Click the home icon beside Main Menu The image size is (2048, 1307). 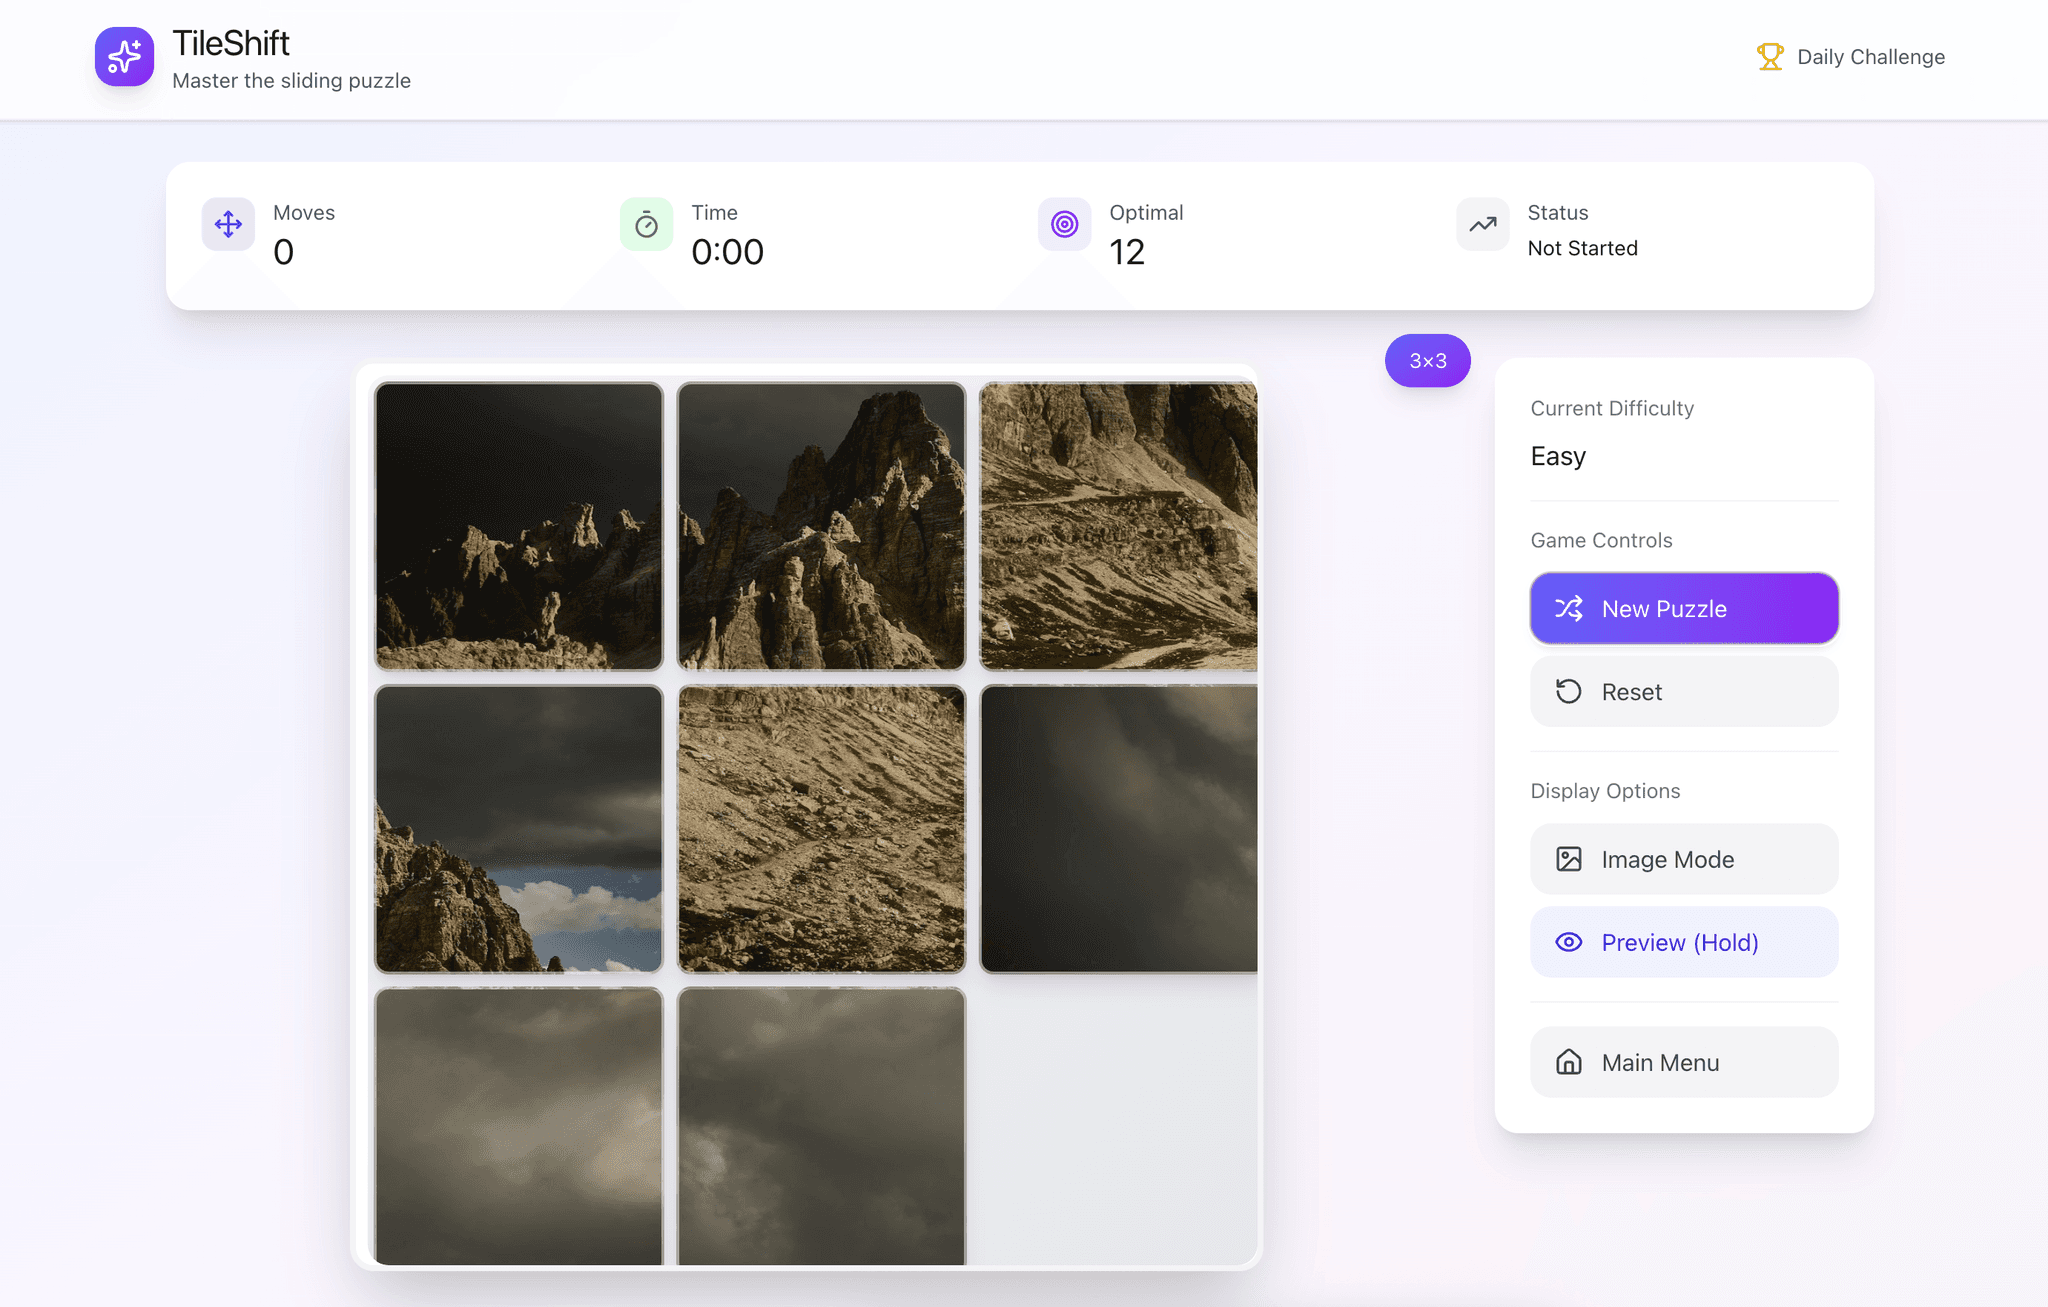tap(1568, 1062)
